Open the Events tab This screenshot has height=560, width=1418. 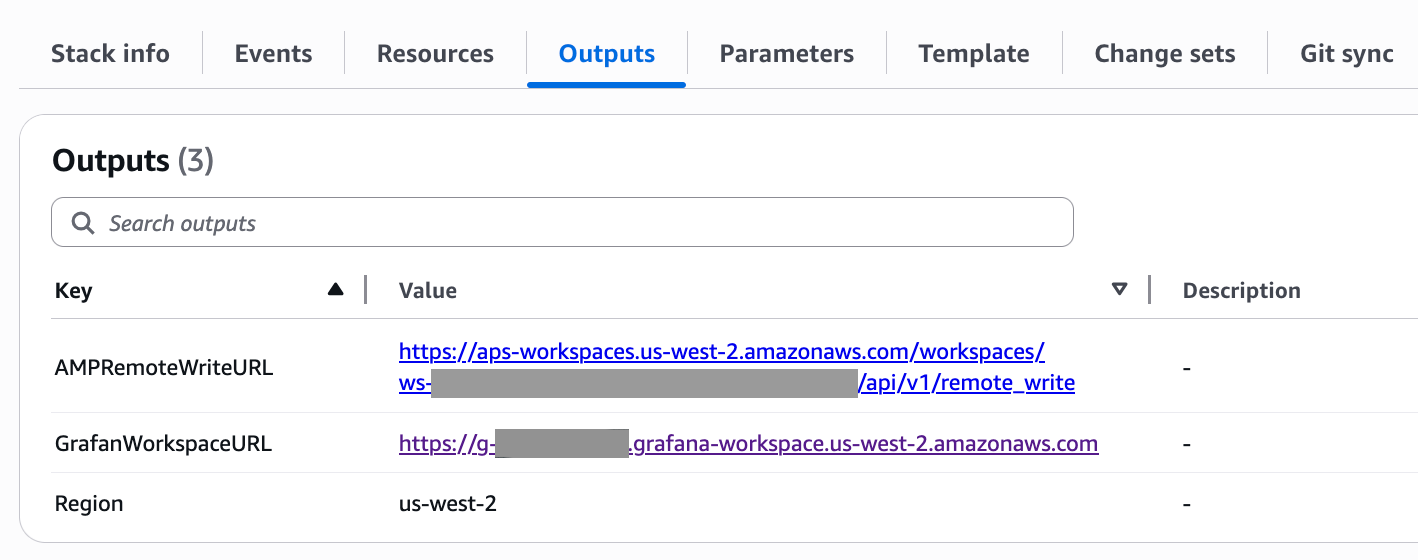click(273, 54)
